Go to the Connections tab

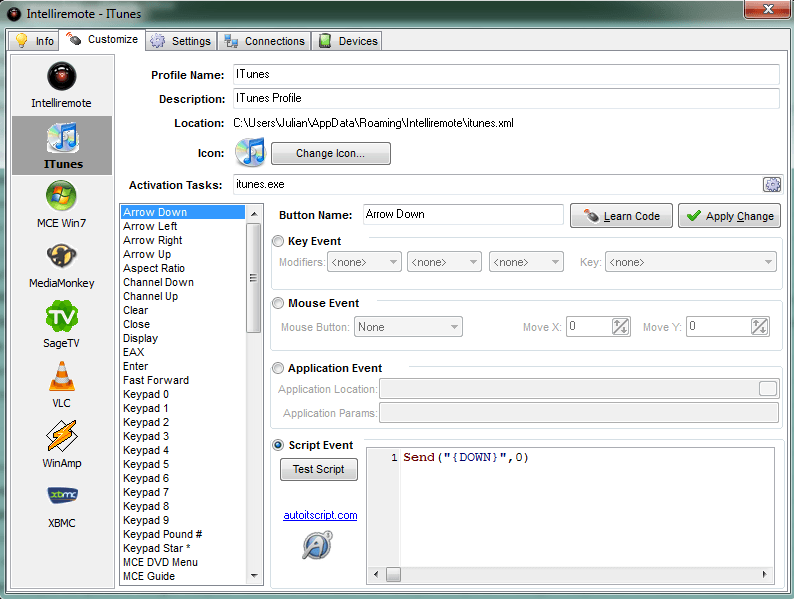(x=264, y=41)
